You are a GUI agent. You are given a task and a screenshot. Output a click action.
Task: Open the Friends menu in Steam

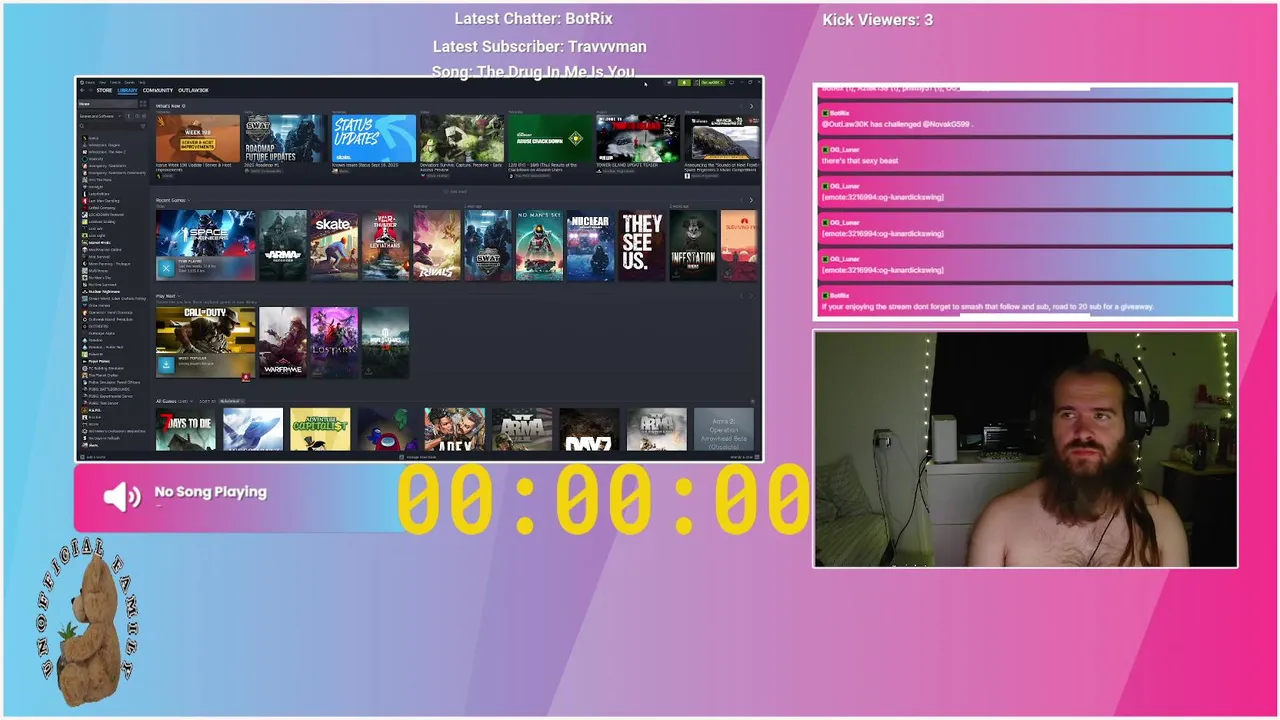[x=115, y=82]
